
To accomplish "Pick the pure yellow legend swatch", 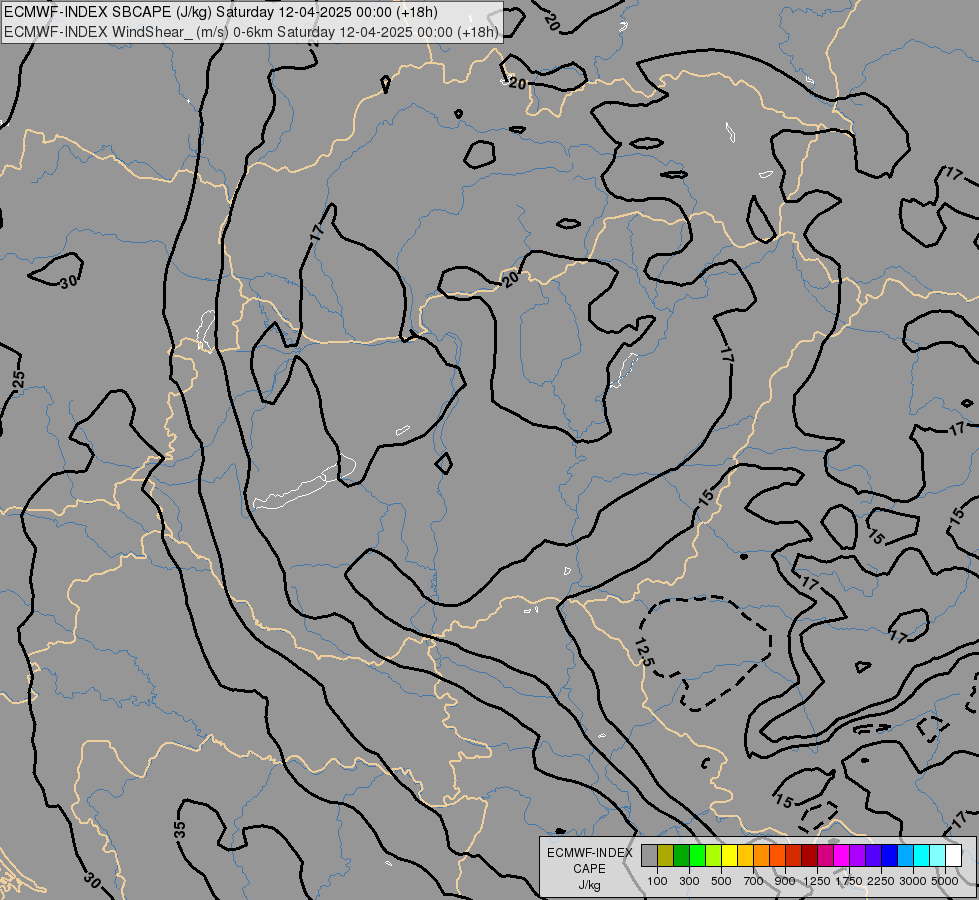I will (729, 855).
